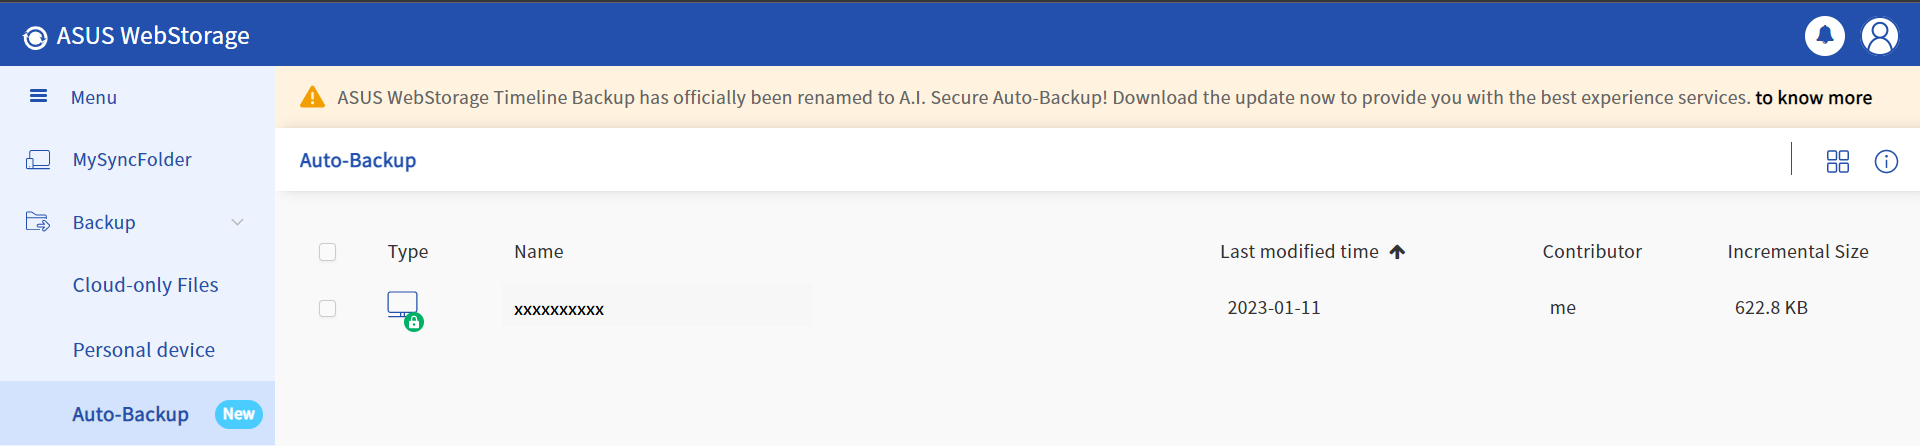Open the xxxxxxxxxx backup entry
Viewport: 1920px width, 446px height.
point(558,309)
